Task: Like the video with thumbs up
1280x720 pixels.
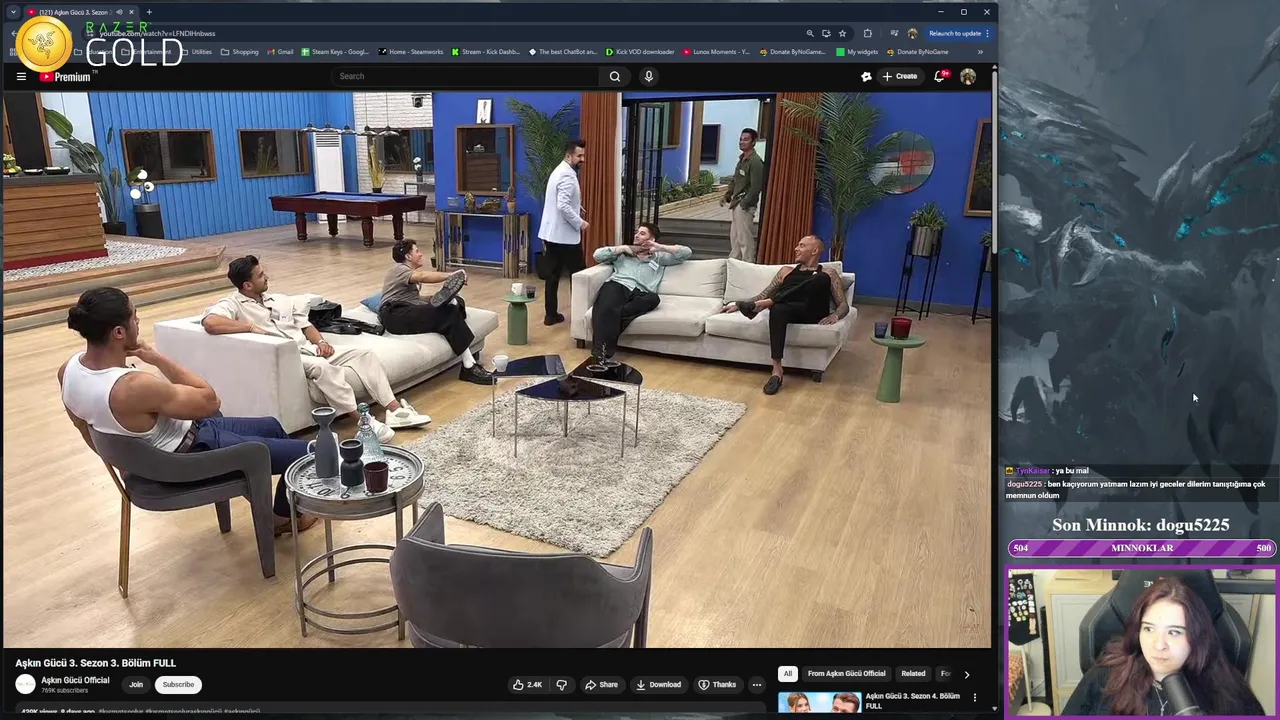Action: point(527,684)
